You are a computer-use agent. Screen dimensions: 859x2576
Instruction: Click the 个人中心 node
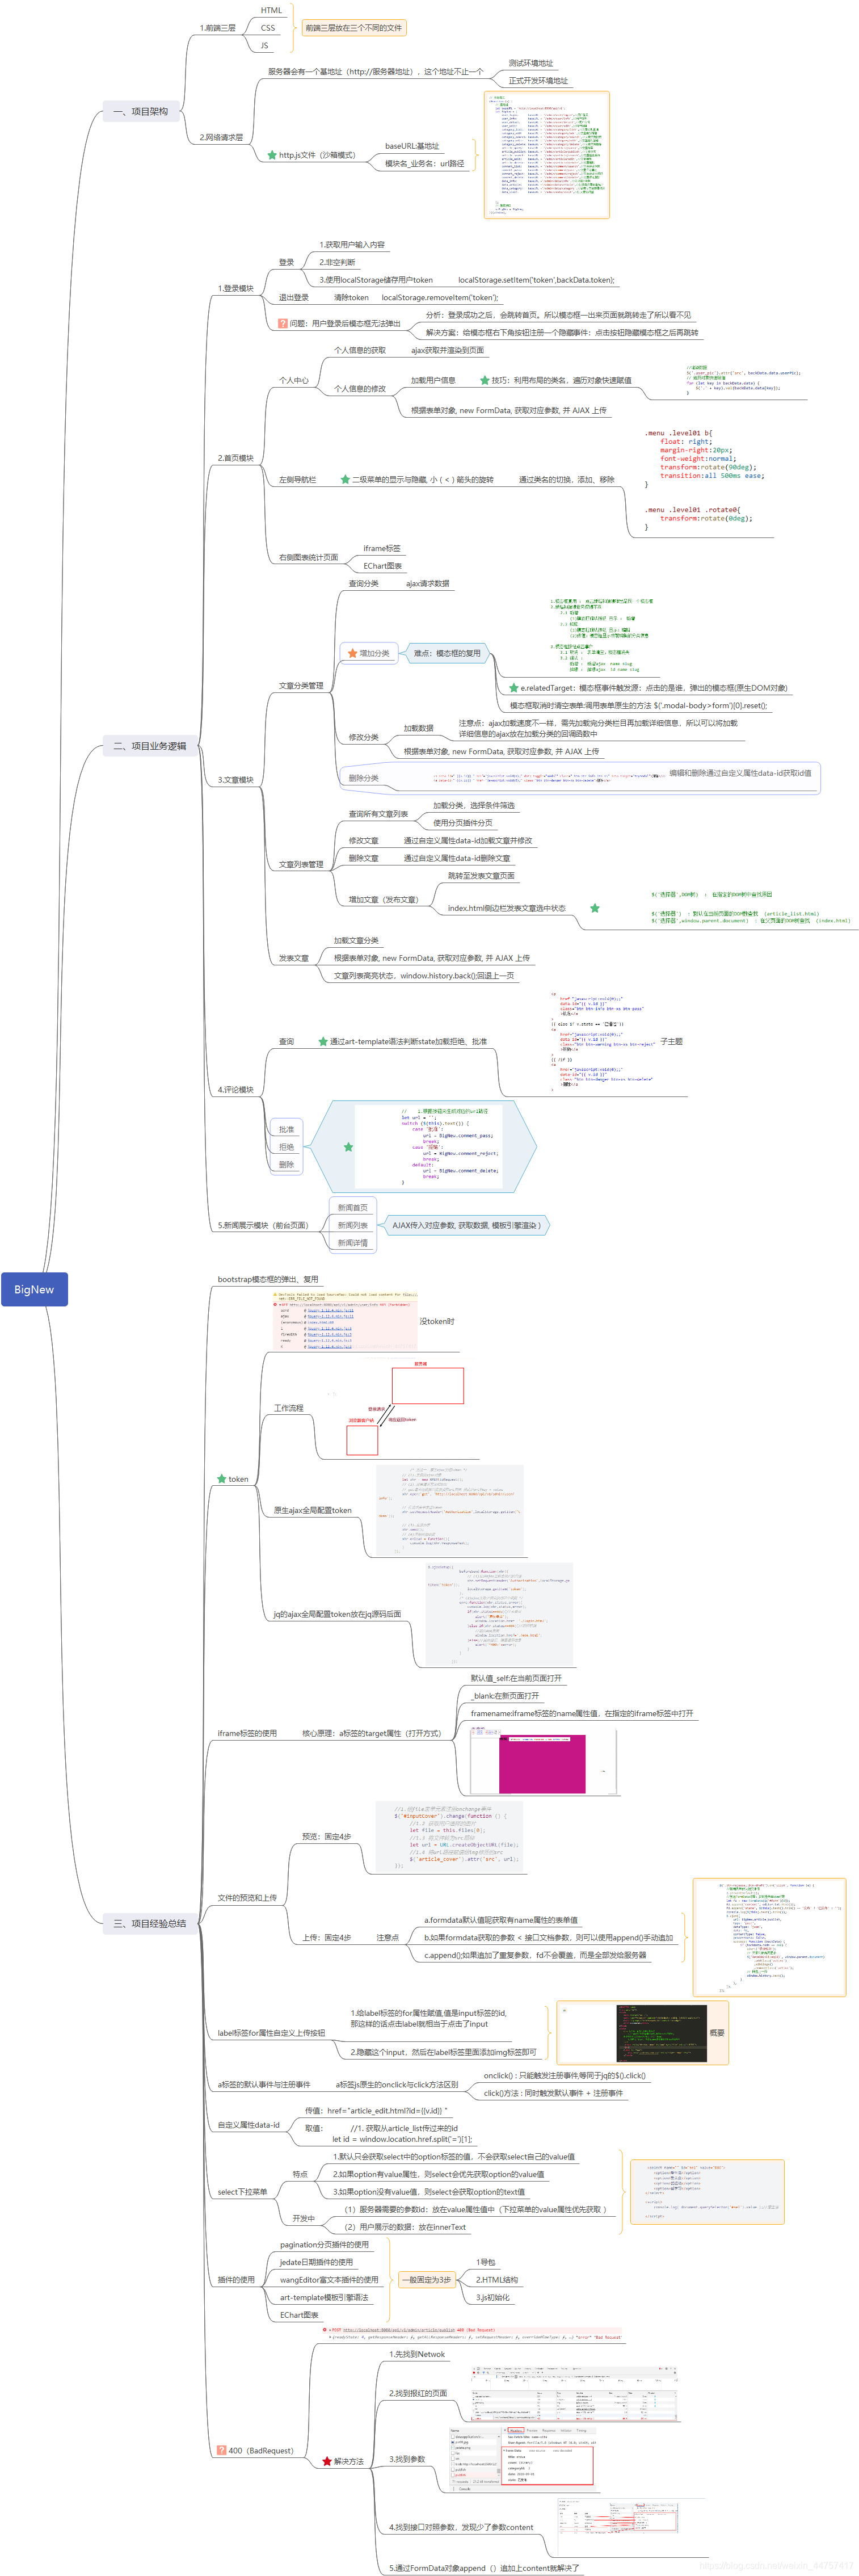294,380
